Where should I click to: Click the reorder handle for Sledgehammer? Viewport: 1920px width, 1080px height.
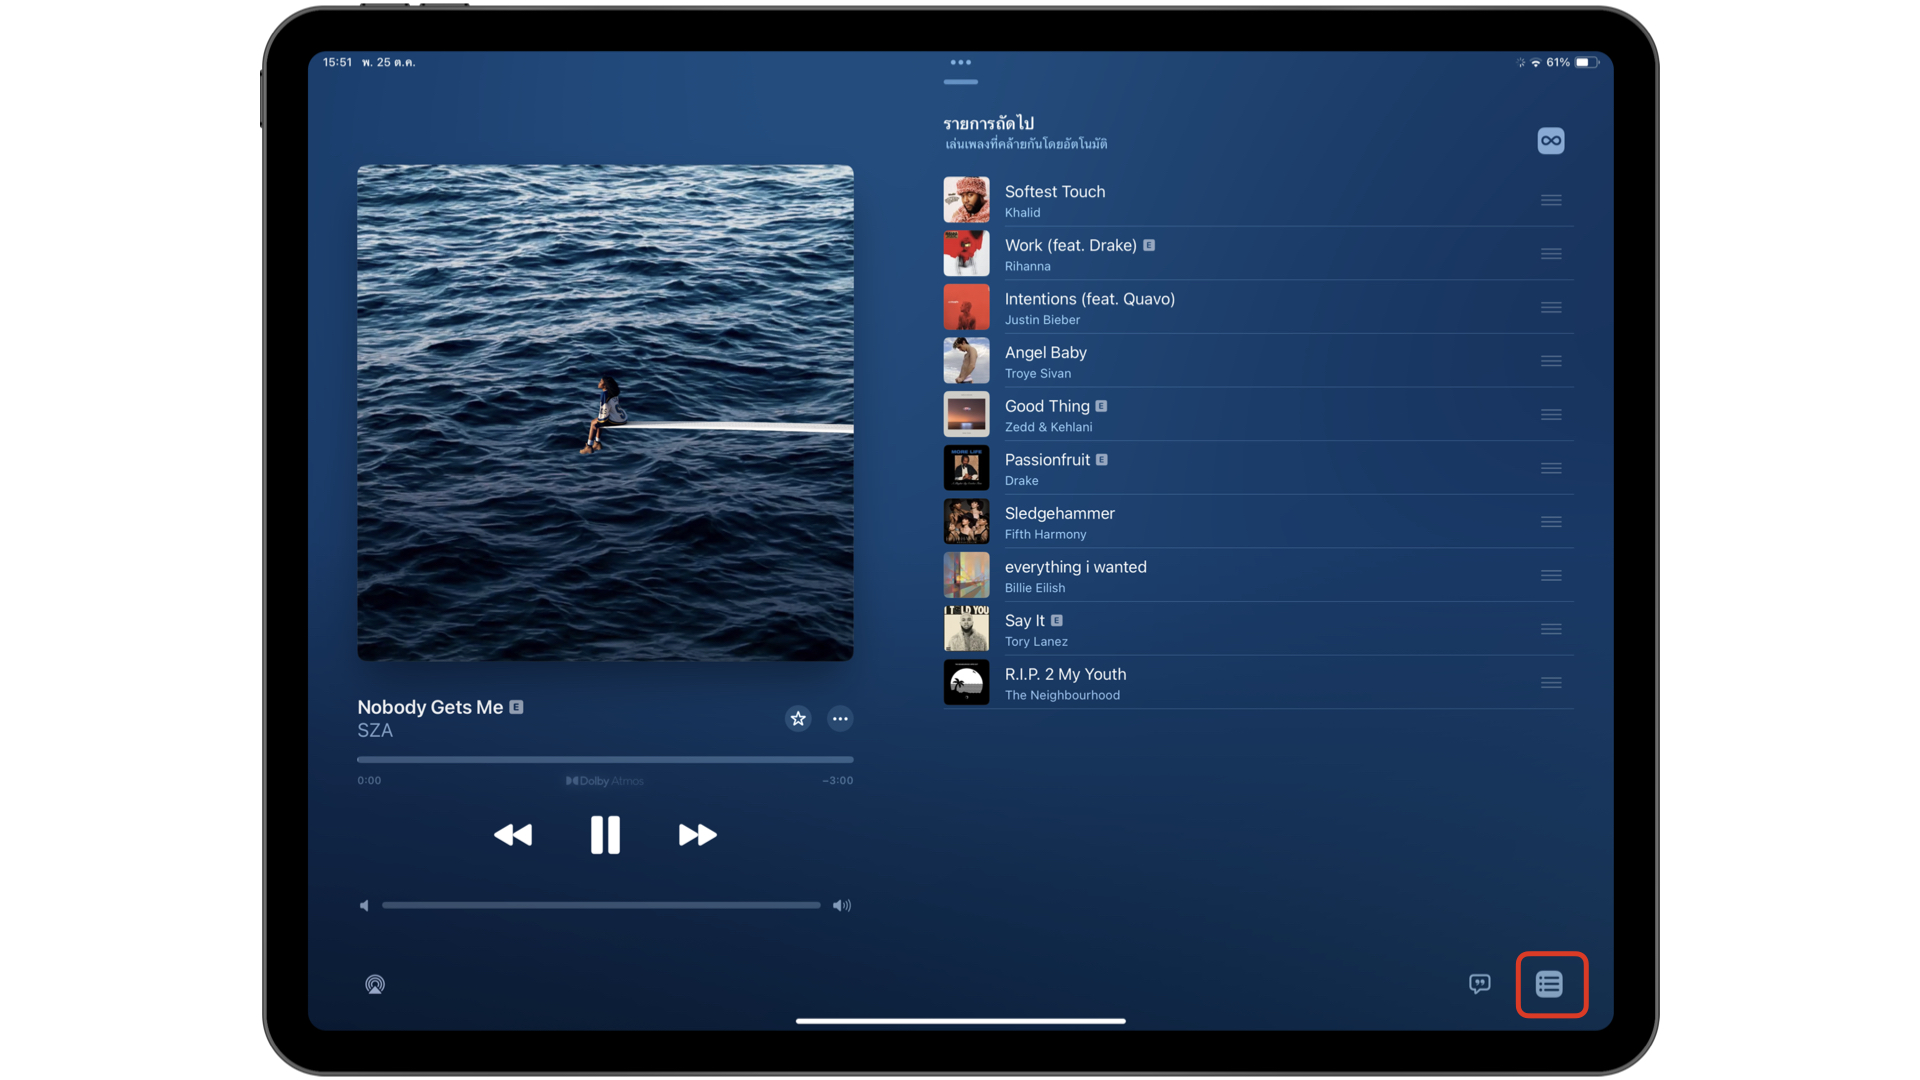1550,522
